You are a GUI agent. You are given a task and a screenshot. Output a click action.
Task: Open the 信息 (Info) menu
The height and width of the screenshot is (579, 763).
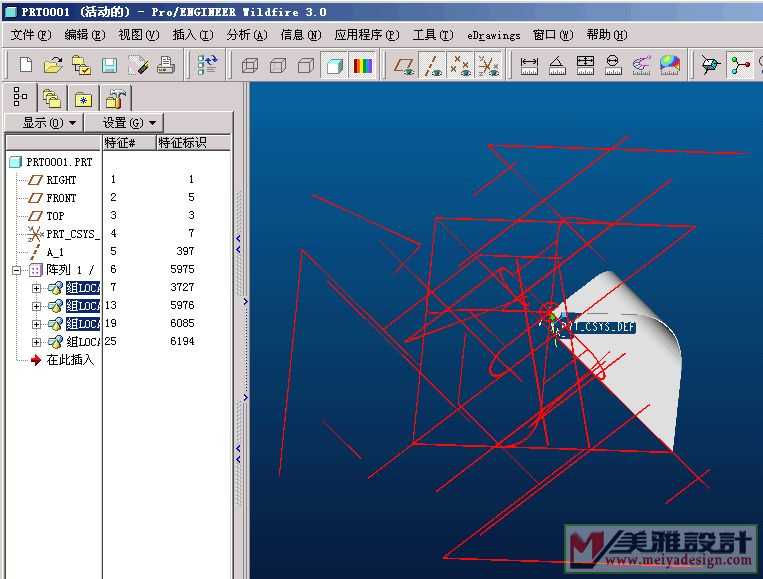point(301,35)
